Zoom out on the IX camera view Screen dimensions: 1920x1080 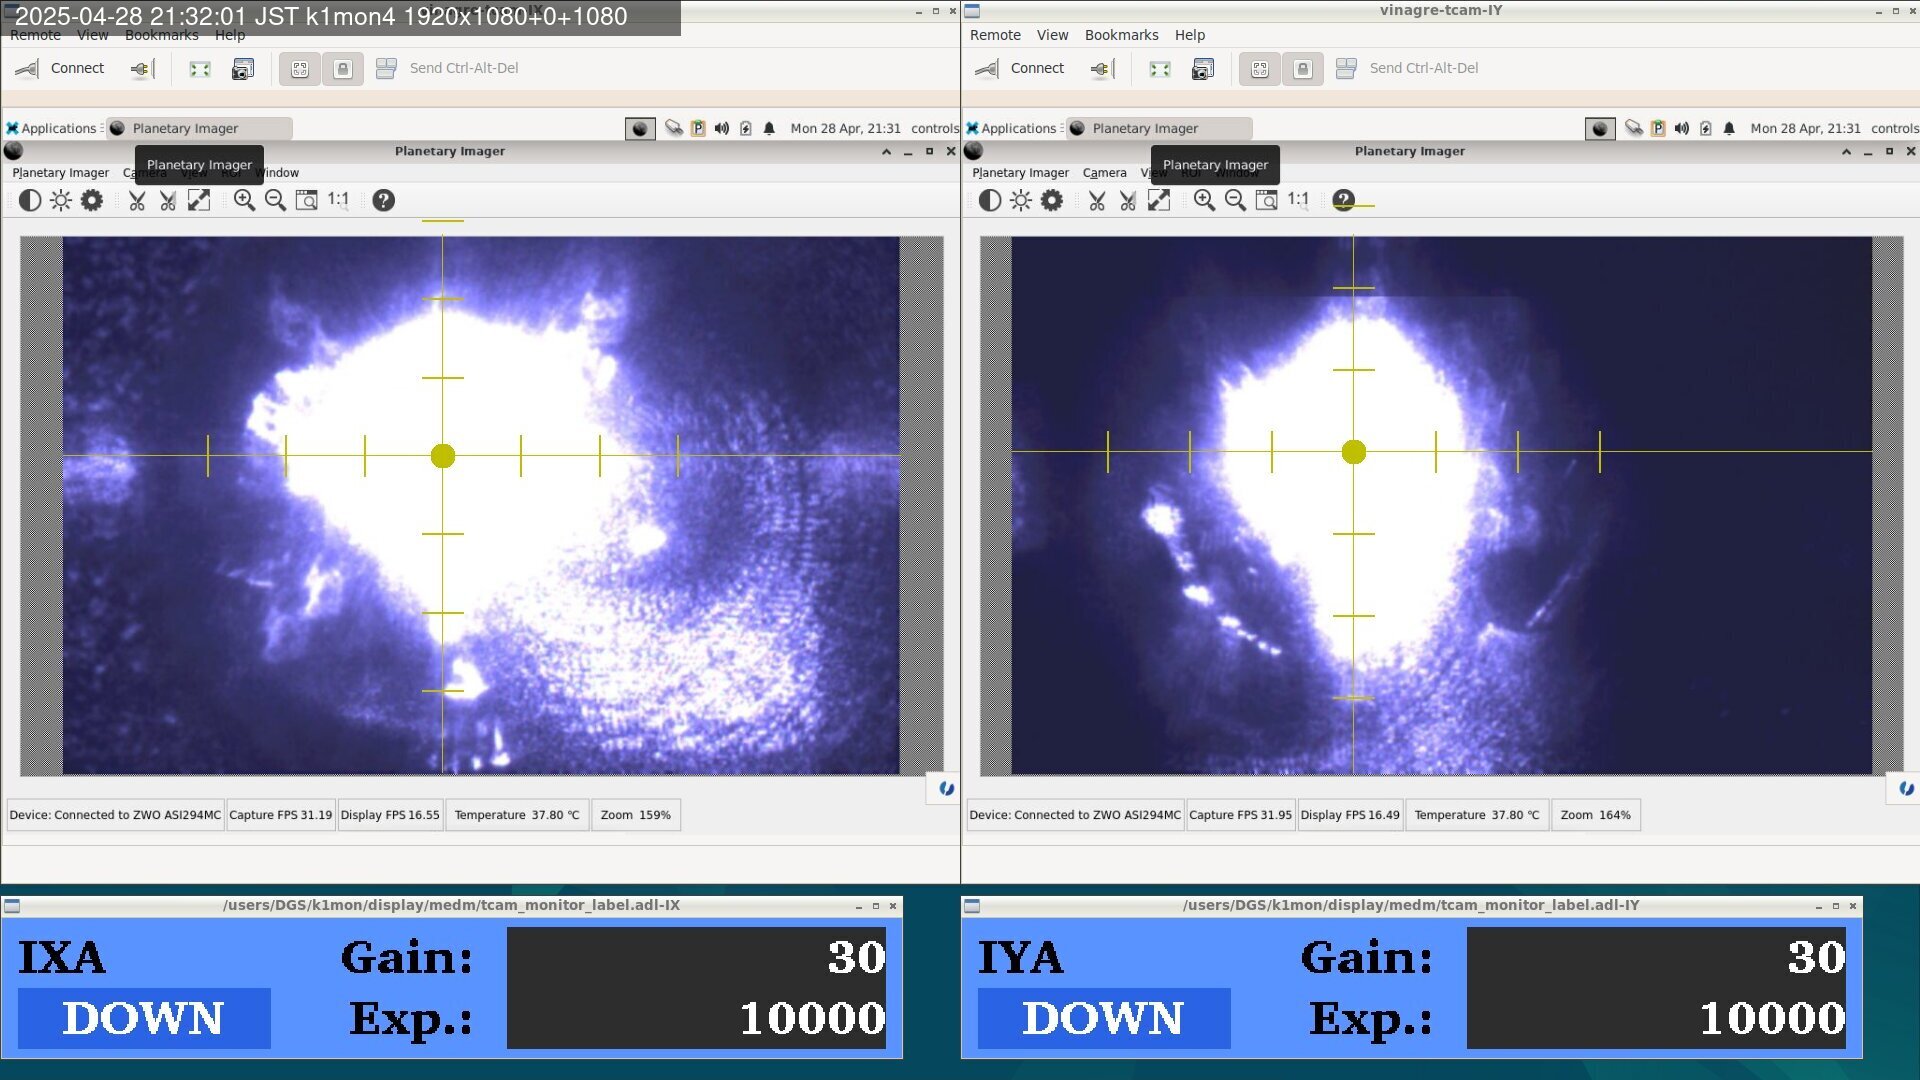pyautogui.click(x=275, y=200)
